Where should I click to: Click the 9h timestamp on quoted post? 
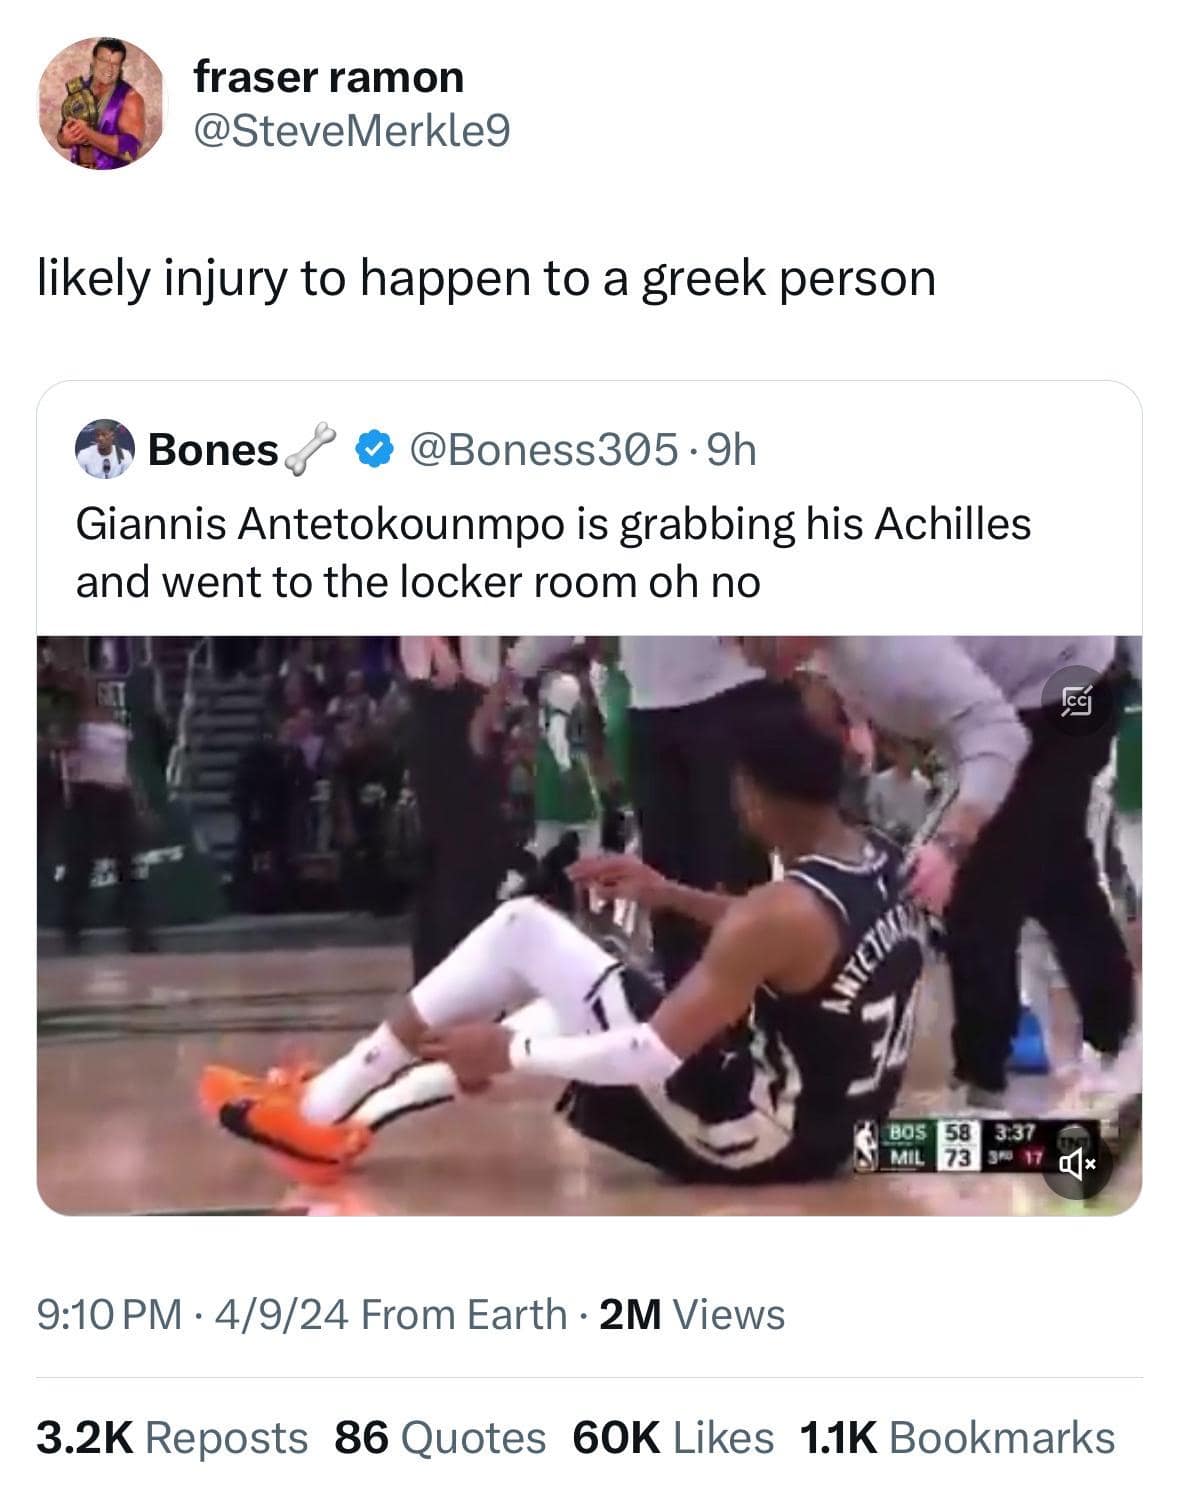(732, 450)
